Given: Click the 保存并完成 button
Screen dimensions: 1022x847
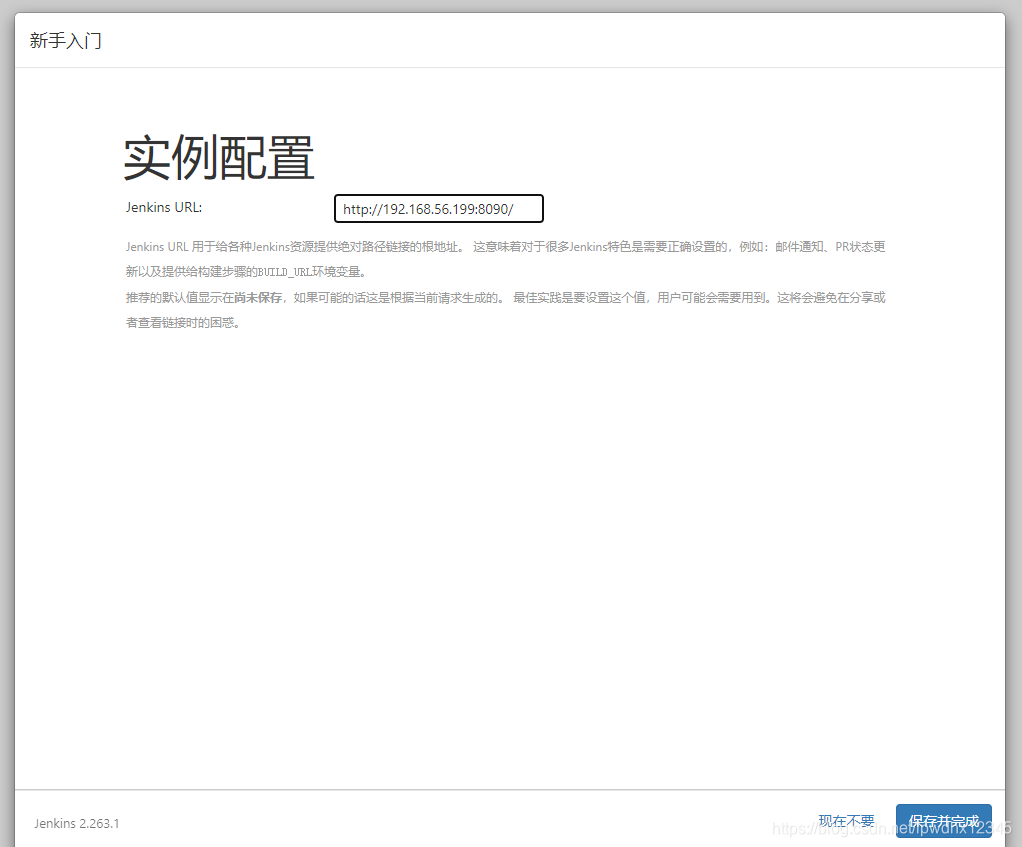Looking at the screenshot, I should [944, 821].
